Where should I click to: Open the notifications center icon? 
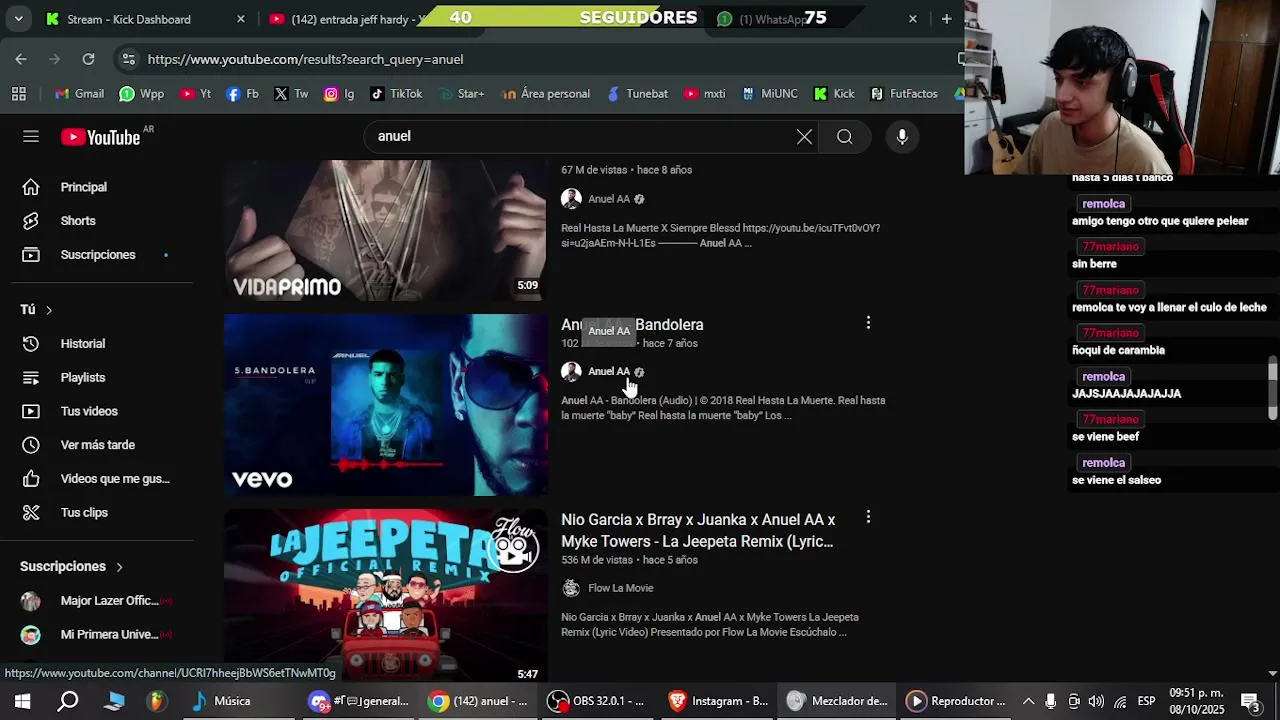point(1250,701)
